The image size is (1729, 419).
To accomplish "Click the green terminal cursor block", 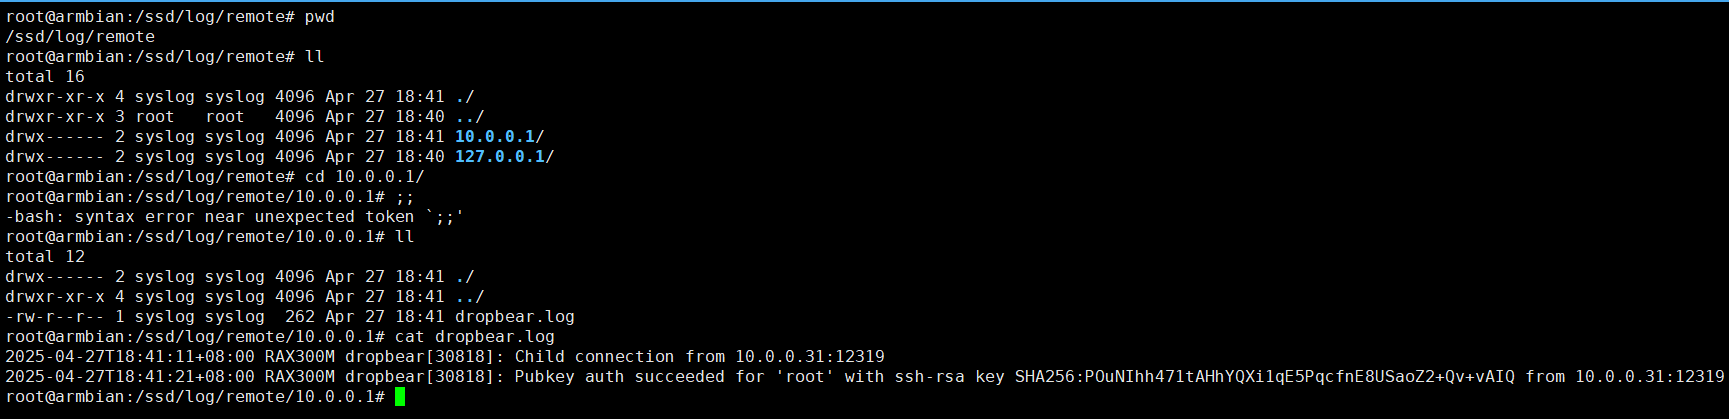I will pos(400,397).
